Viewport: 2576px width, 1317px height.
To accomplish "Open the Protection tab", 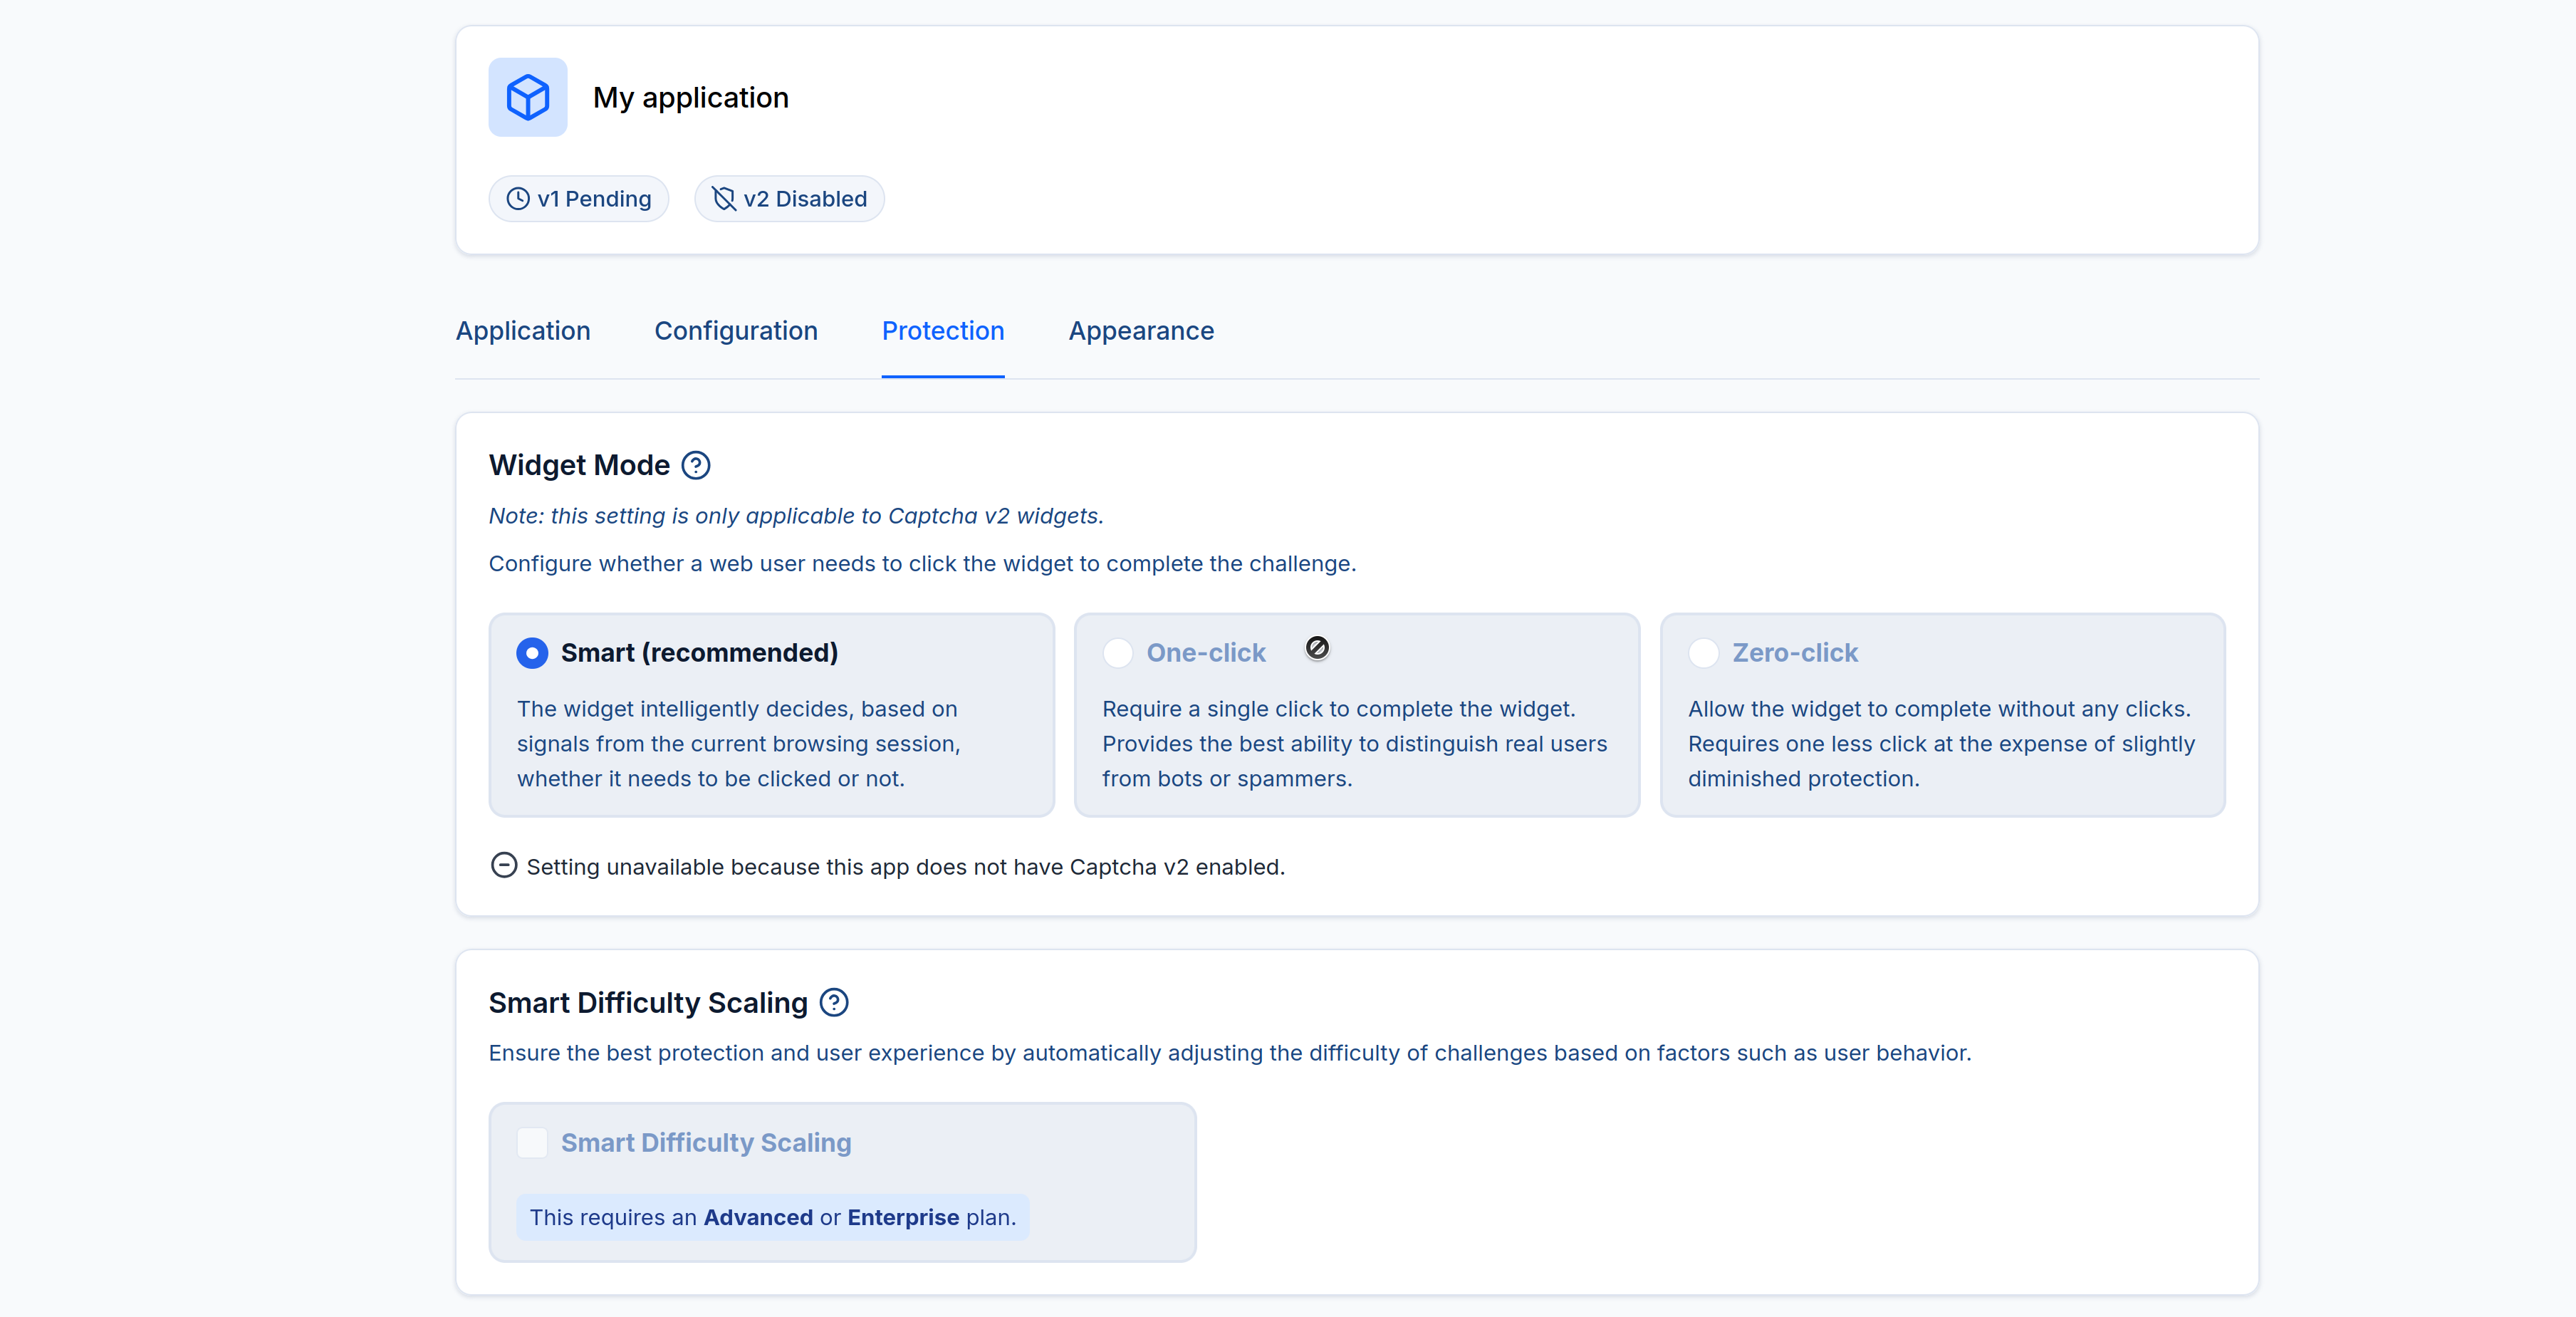I will coord(943,331).
